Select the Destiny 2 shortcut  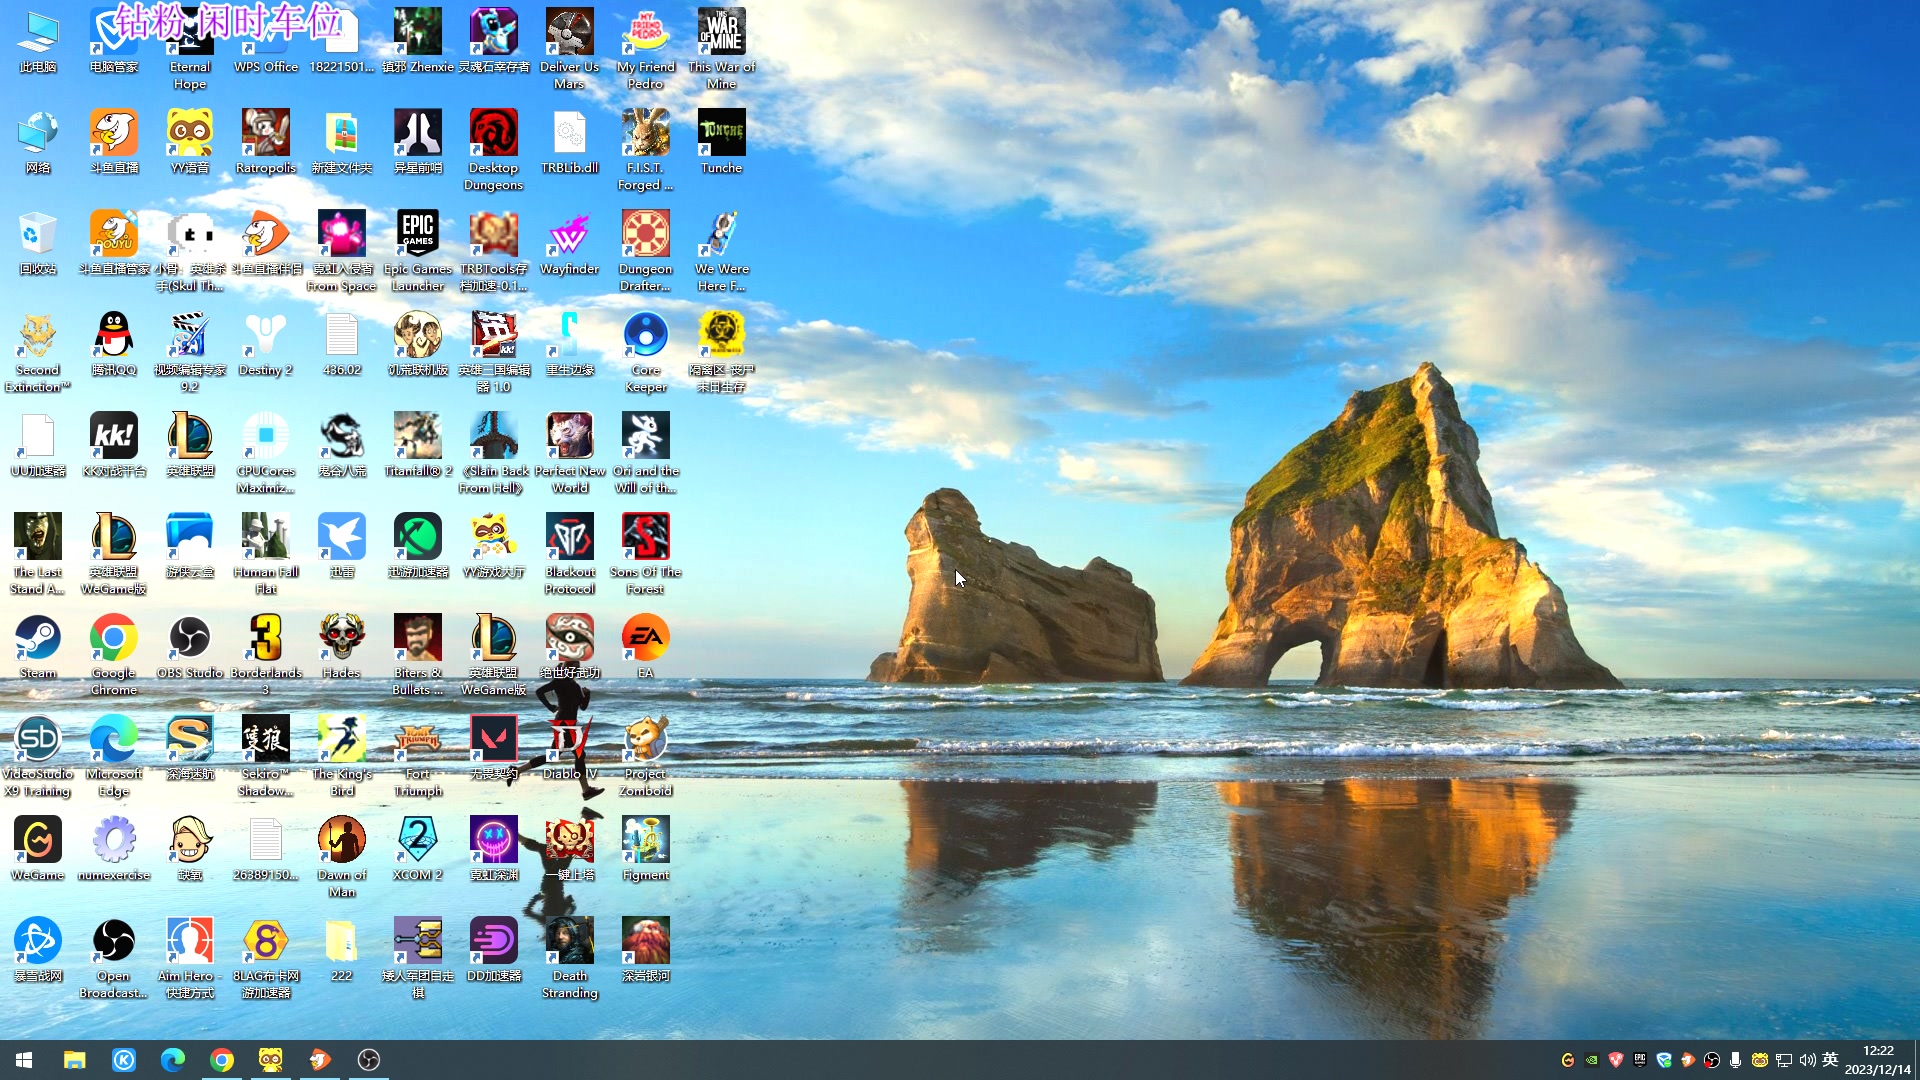point(266,344)
